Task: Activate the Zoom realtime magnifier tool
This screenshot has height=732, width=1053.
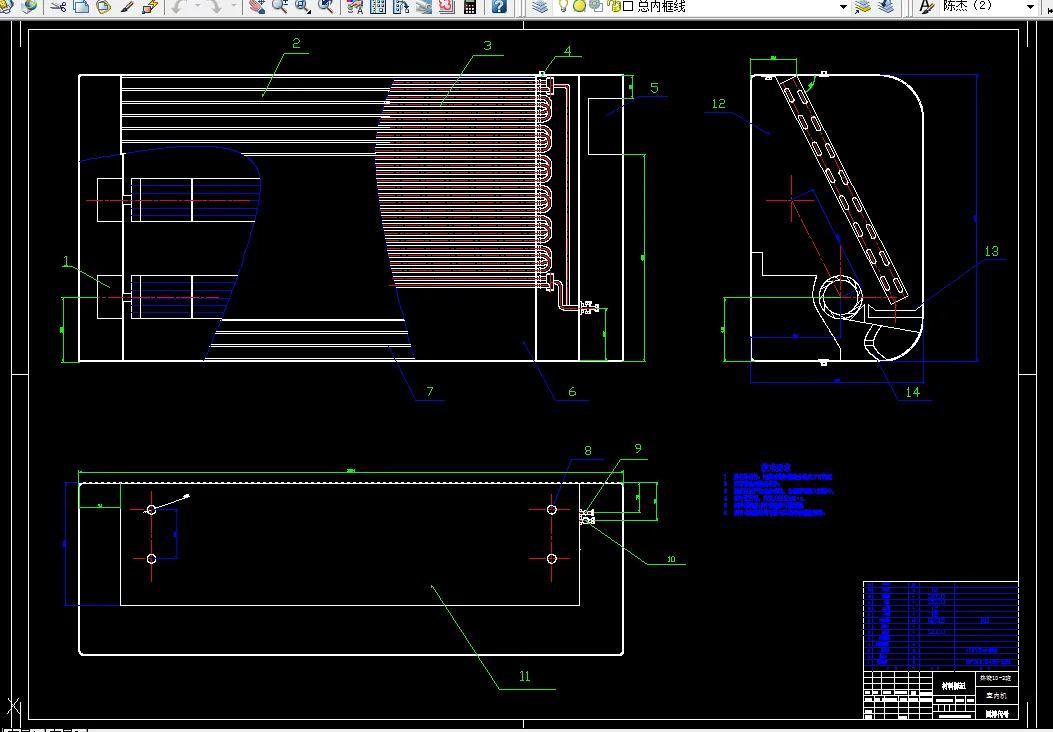Action: [x=279, y=7]
